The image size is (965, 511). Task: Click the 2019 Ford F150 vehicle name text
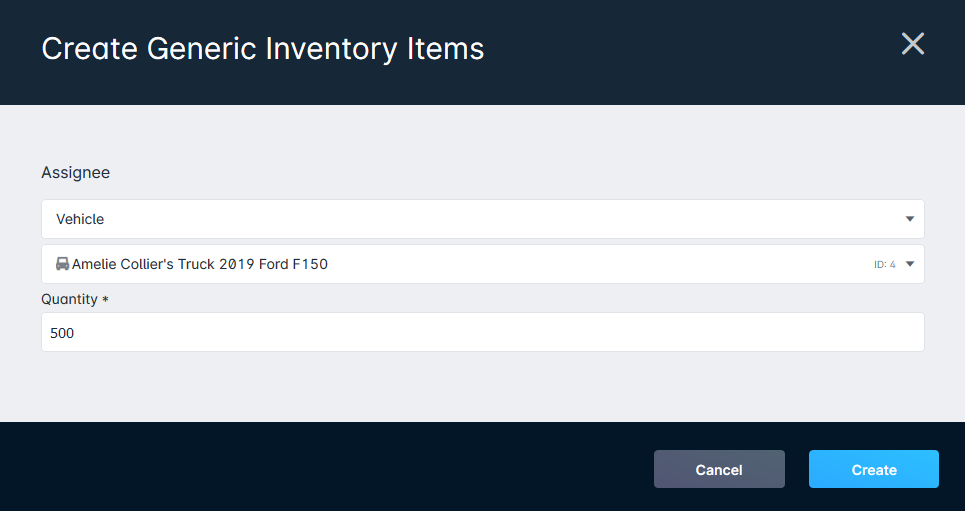[x=274, y=264]
